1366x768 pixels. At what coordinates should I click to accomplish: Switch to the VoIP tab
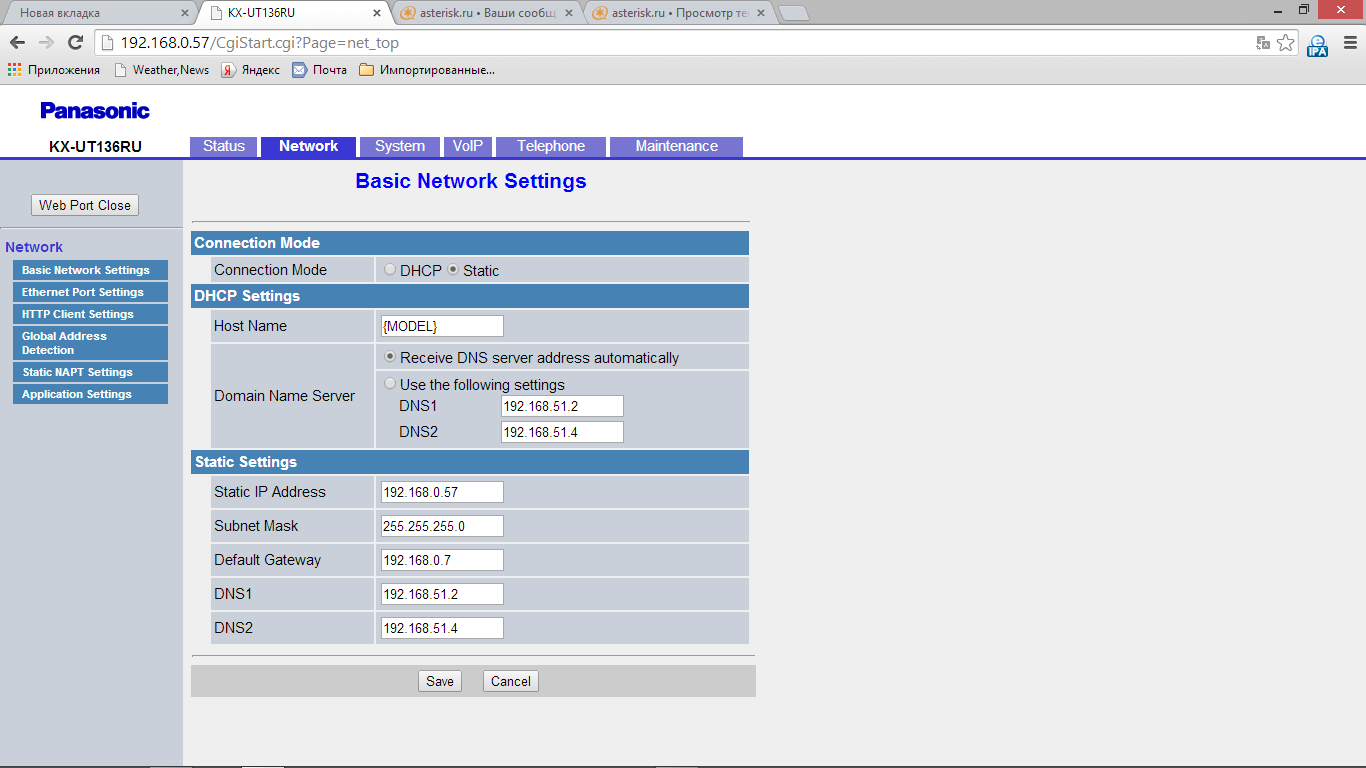click(x=467, y=146)
